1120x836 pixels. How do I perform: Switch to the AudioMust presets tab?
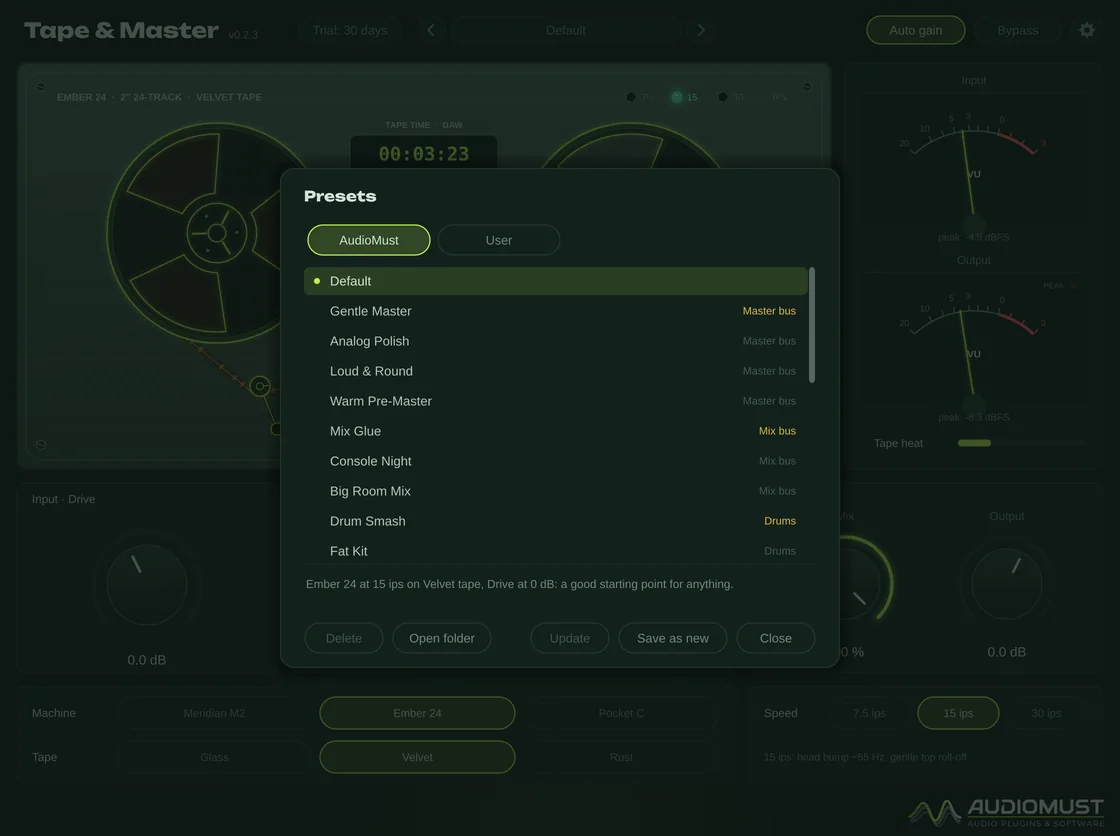pyautogui.click(x=369, y=240)
